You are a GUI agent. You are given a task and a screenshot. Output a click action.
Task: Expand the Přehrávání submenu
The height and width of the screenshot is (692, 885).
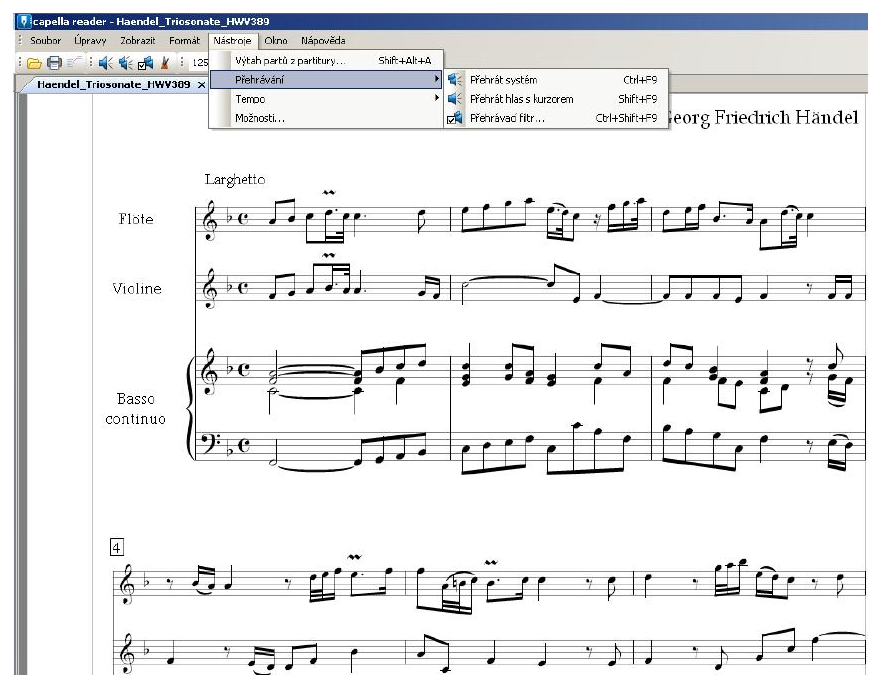[326, 80]
